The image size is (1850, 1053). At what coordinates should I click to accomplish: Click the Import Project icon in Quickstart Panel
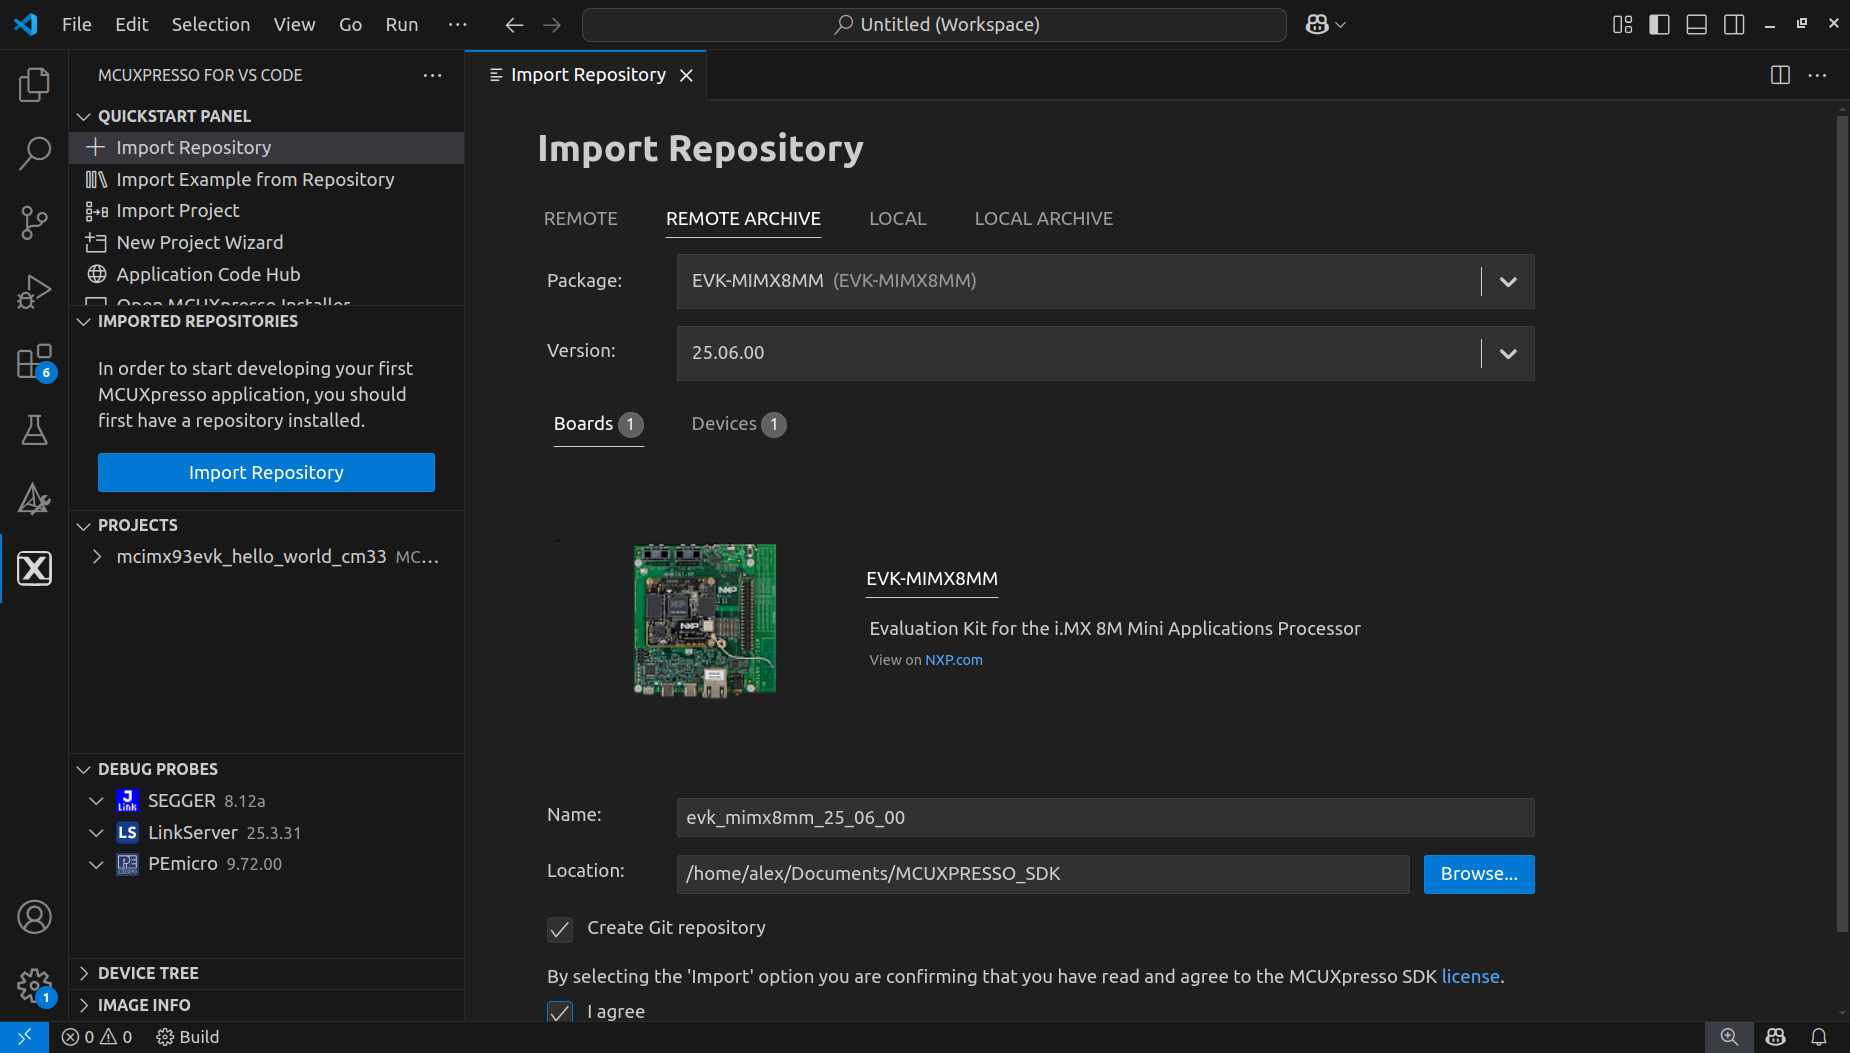[x=96, y=211]
